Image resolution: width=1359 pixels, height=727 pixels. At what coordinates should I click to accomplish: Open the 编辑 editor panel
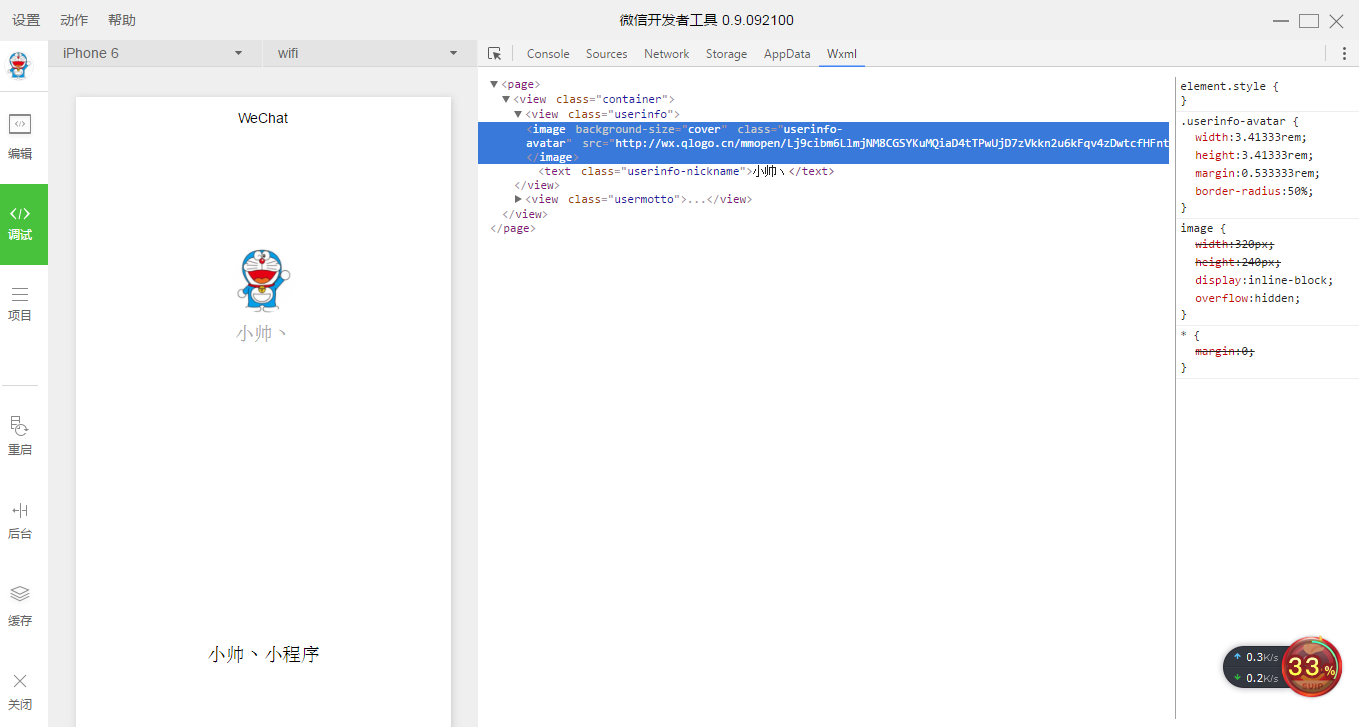(x=20, y=137)
